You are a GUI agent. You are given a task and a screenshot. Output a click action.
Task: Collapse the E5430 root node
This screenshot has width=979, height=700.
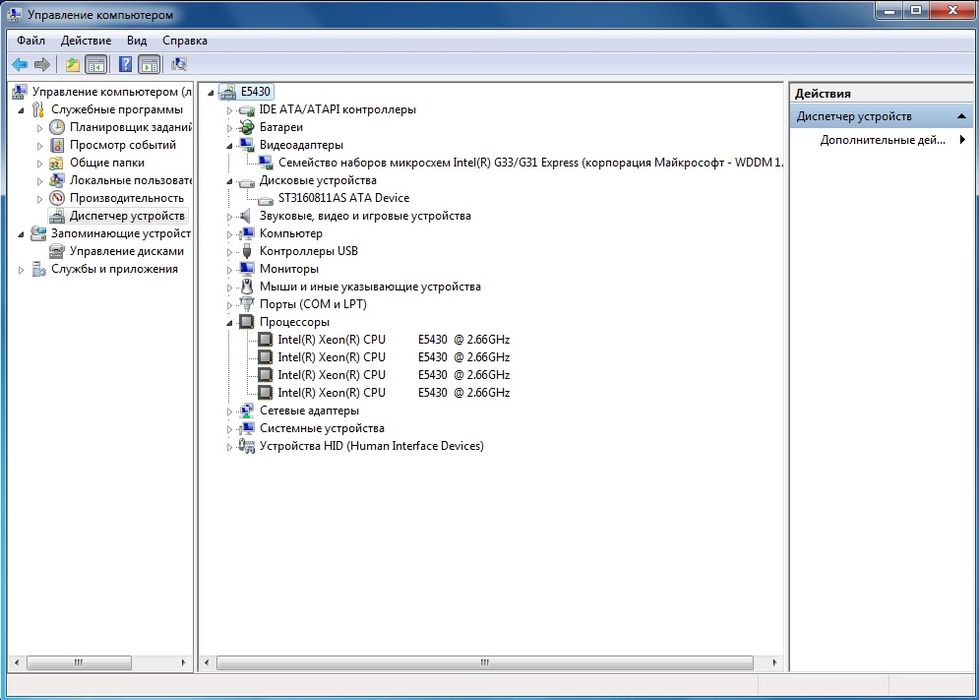click(210, 92)
